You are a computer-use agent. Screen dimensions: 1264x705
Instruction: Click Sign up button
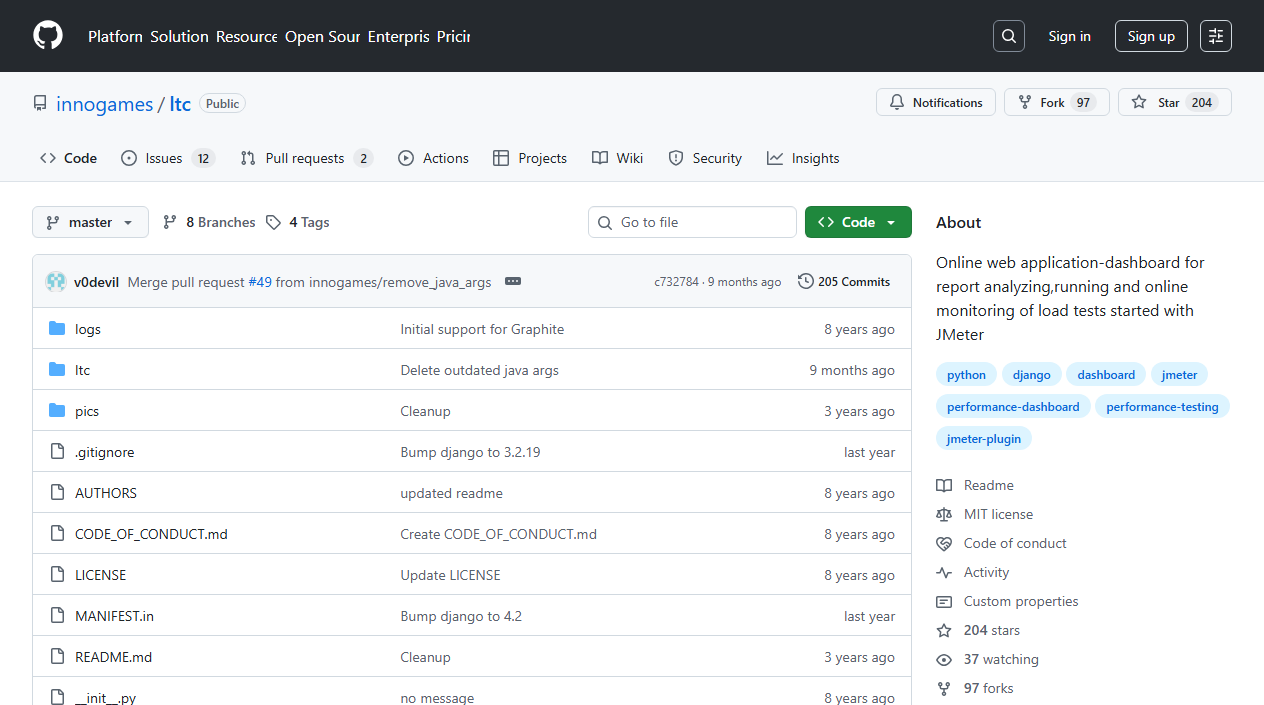(1151, 36)
